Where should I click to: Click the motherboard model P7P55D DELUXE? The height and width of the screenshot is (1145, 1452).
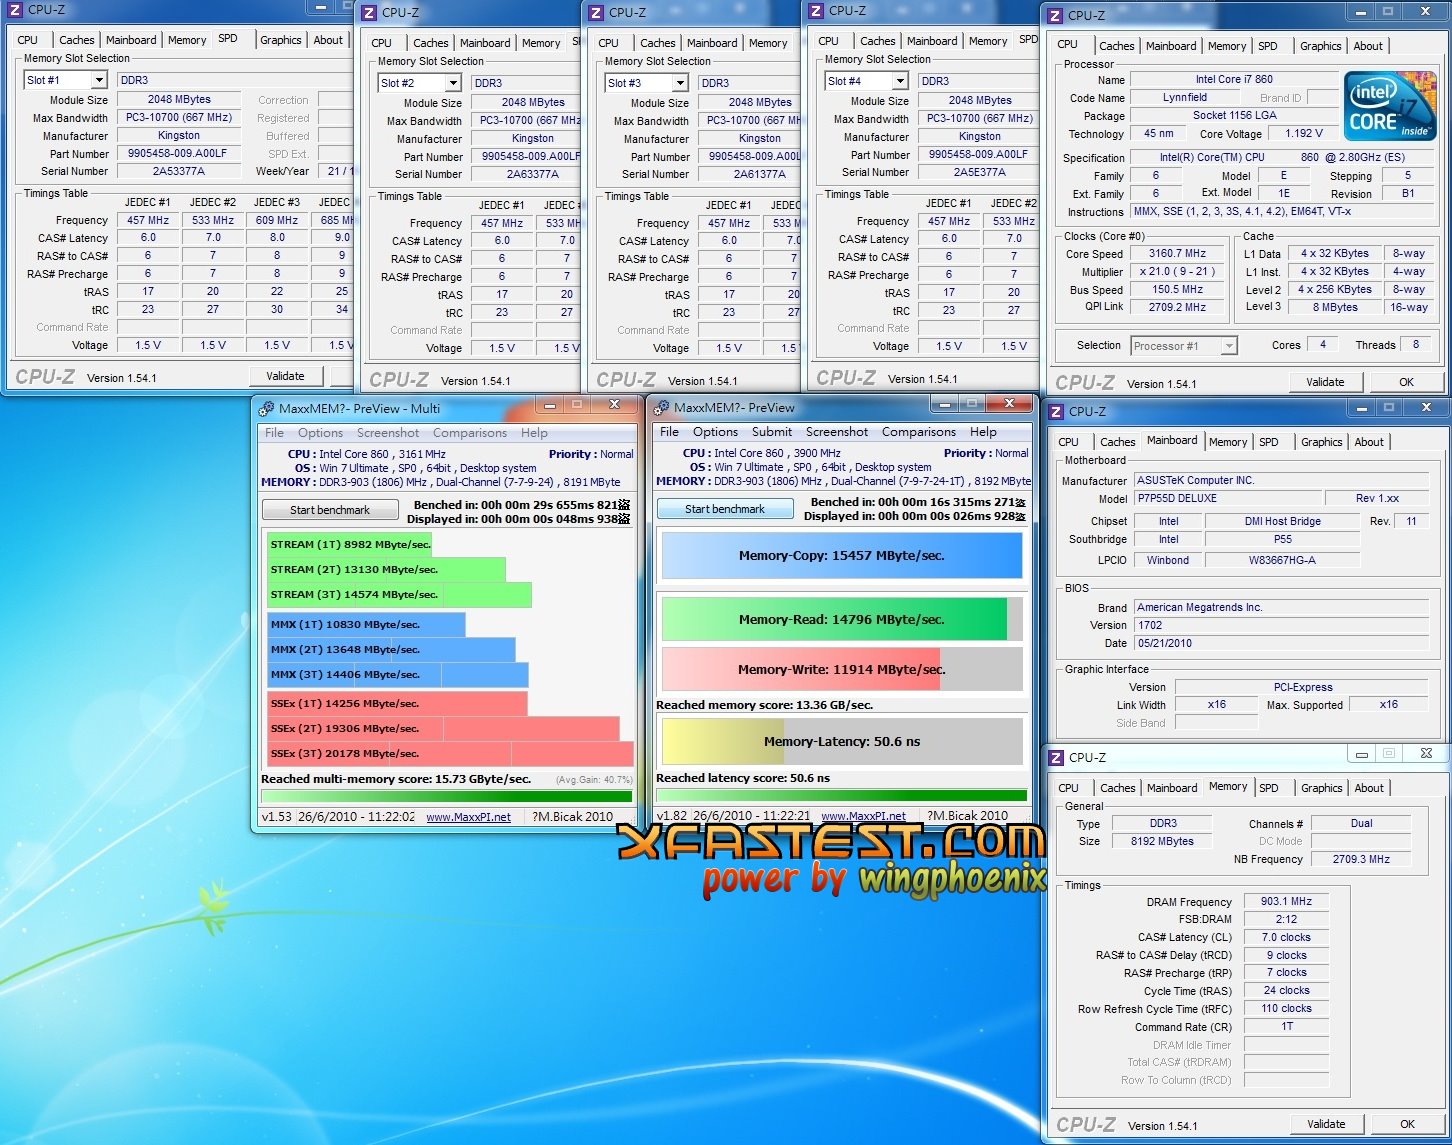[x=1227, y=498]
